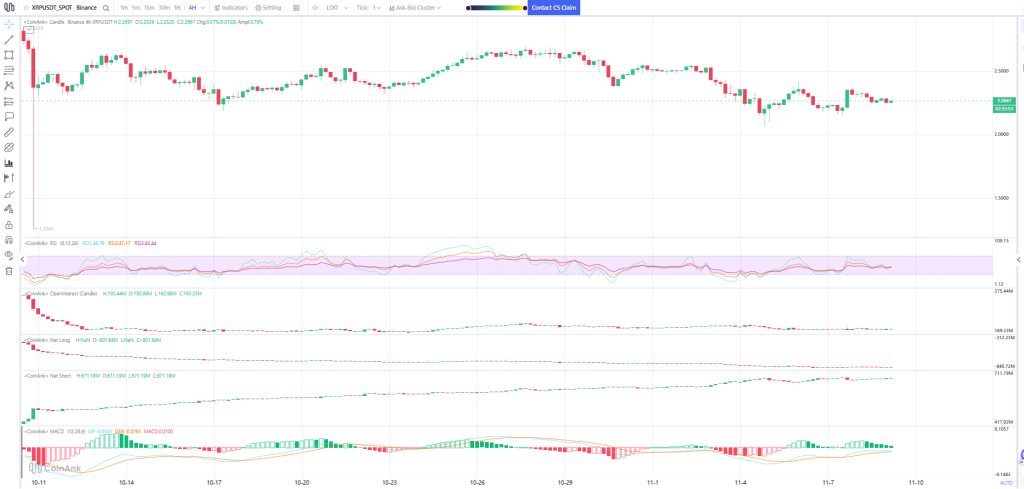Click the Contact CS Claim button
The width and height of the screenshot is (1024, 489).
[553, 7]
